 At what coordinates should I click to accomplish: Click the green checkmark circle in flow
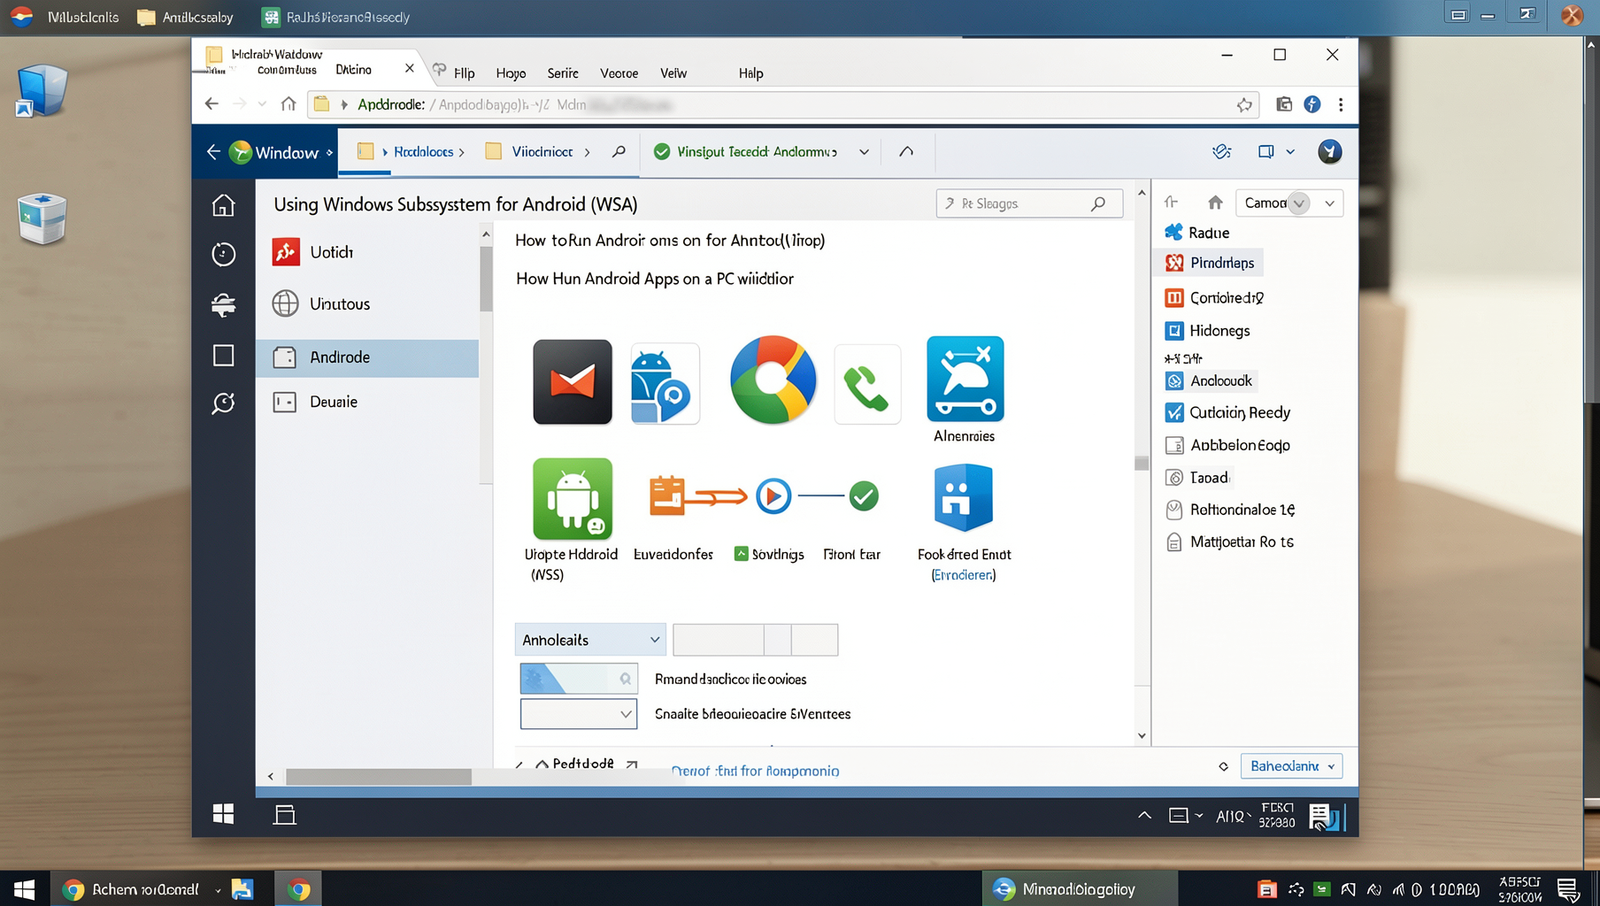point(864,495)
